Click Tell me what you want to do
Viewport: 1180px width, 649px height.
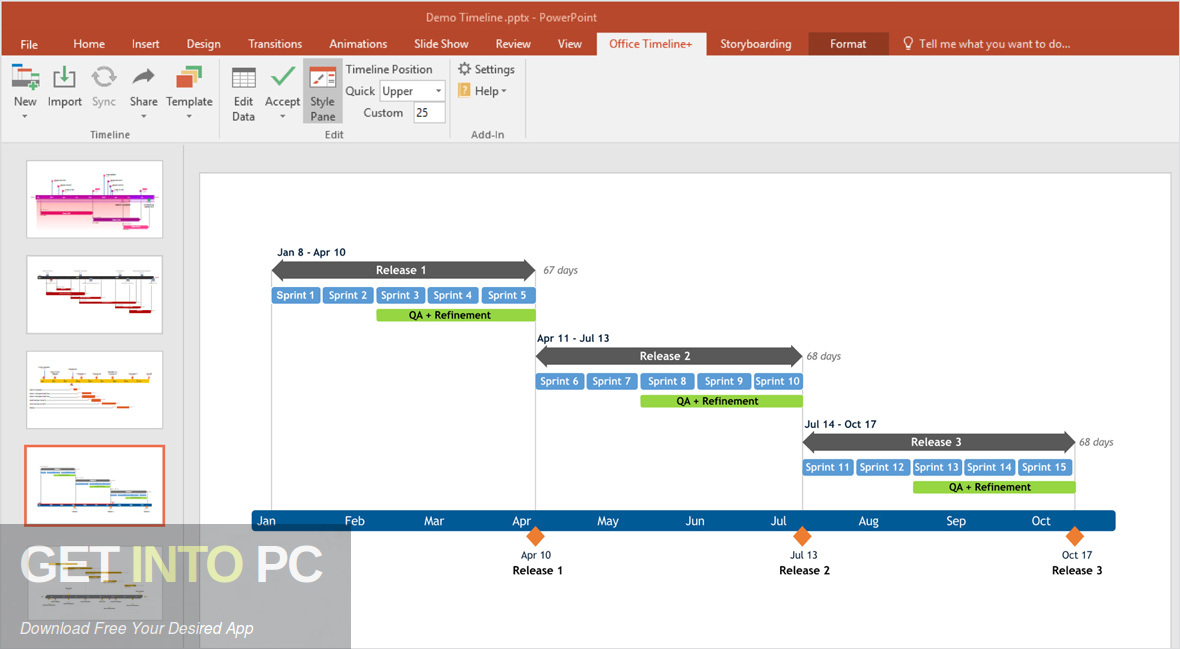pyautogui.click(x=994, y=44)
